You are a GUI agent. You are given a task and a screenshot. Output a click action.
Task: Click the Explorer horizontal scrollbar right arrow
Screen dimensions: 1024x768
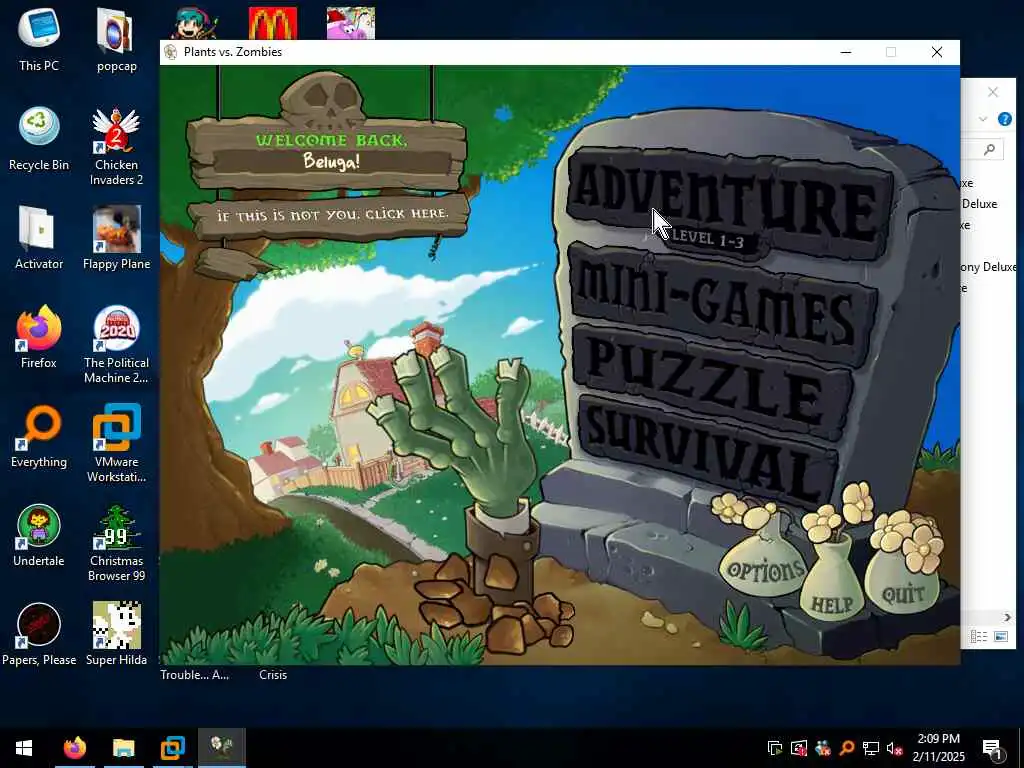(1007, 617)
